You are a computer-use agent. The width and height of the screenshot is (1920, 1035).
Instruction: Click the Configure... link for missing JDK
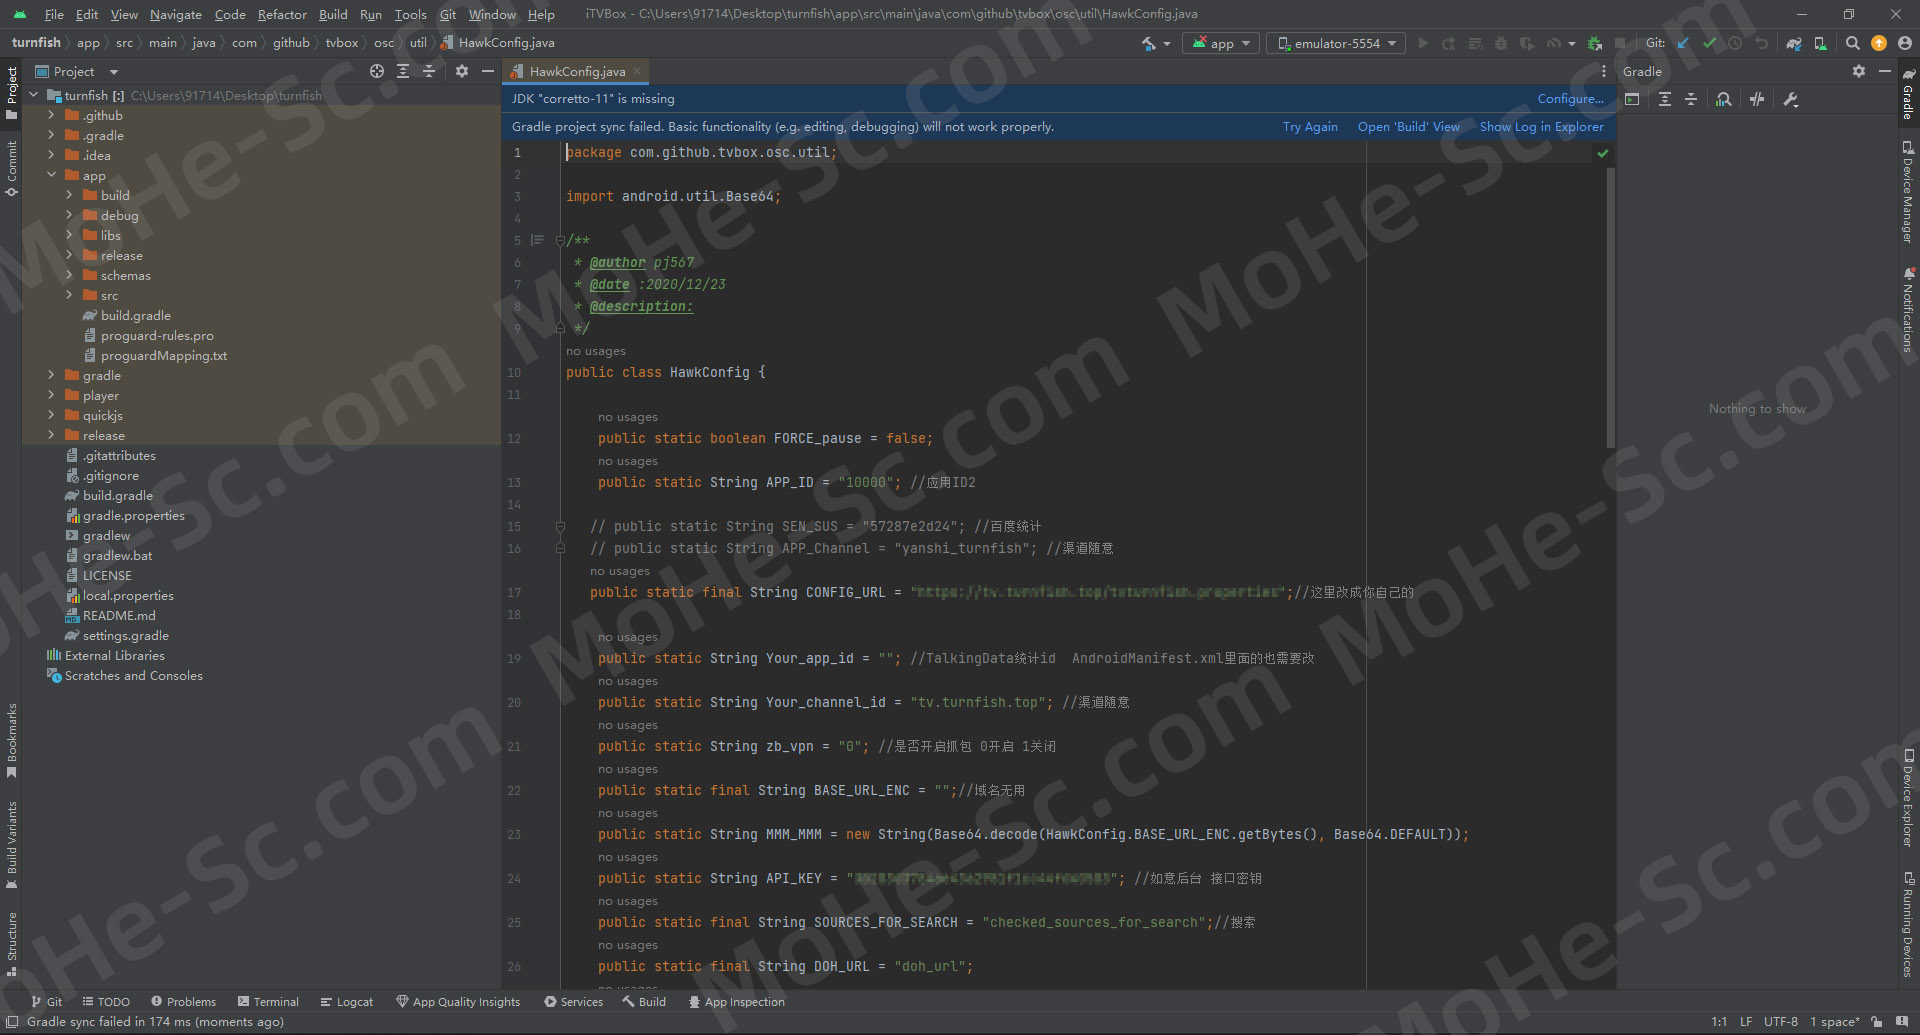click(1570, 98)
